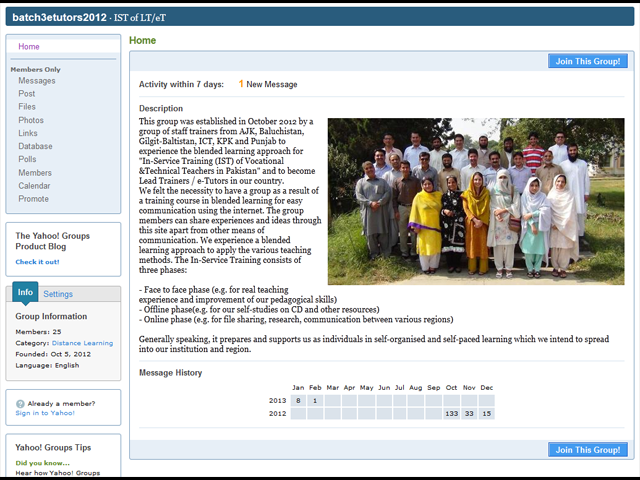Click the bottom Join This Group button
Viewport: 640px width, 480px height.
pos(588,450)
